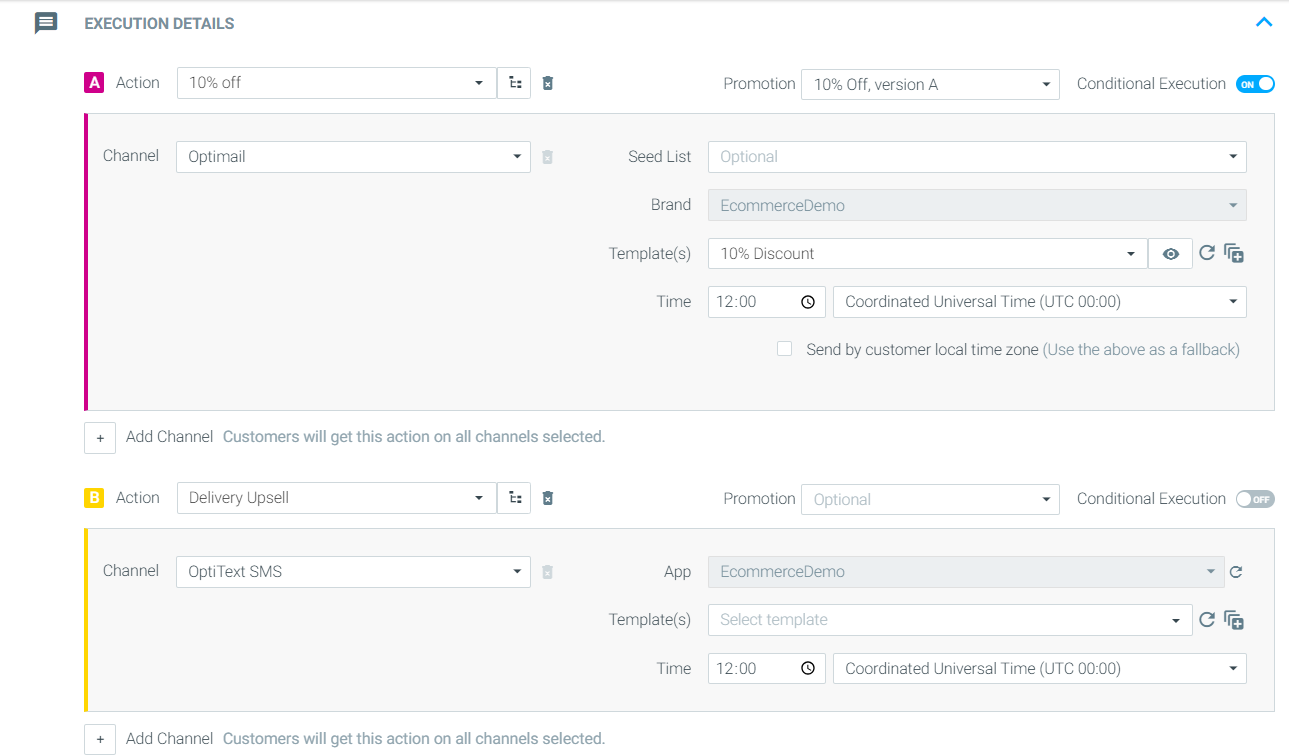This screenshot has width=1289, height=756.
Task: Duplicate the template for Action A
Action: (x=1233, y=253)
